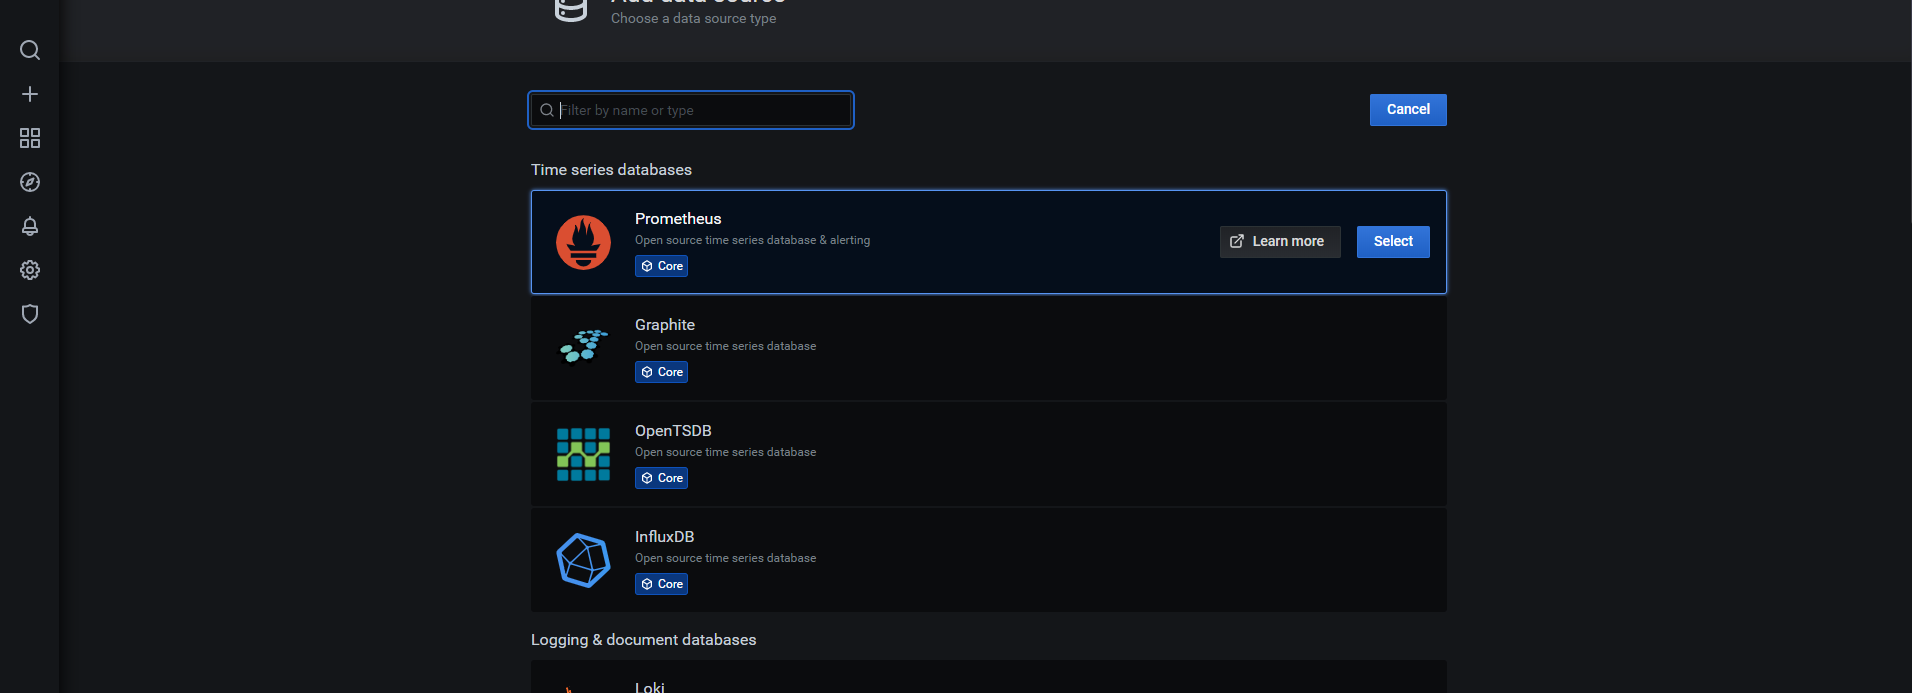Open the Search sidebar icon

click(x=30, y=50)
